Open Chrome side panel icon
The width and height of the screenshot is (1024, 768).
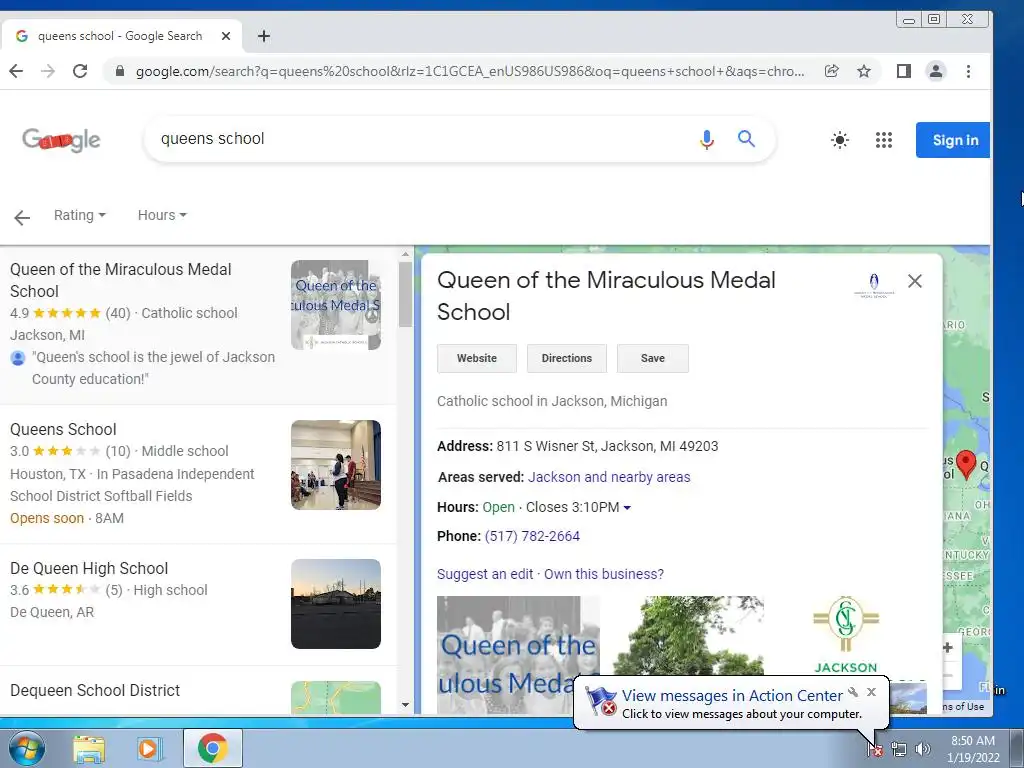coord(904,71)
